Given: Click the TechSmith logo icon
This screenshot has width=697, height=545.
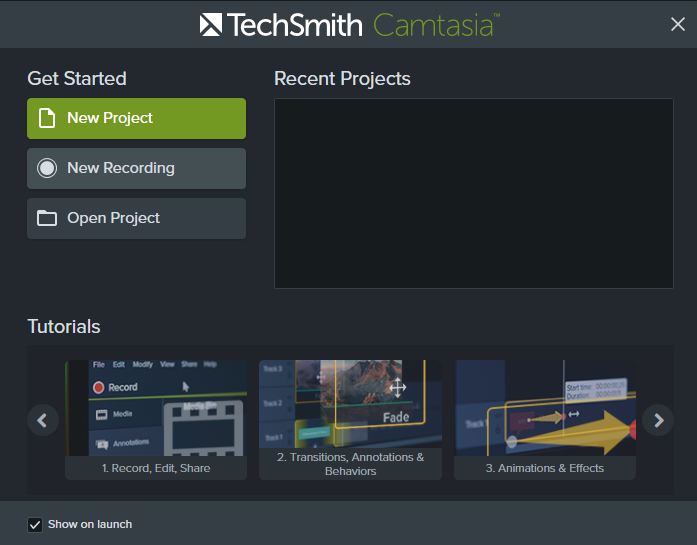Looking at the screenshot, I should [211, 24].
